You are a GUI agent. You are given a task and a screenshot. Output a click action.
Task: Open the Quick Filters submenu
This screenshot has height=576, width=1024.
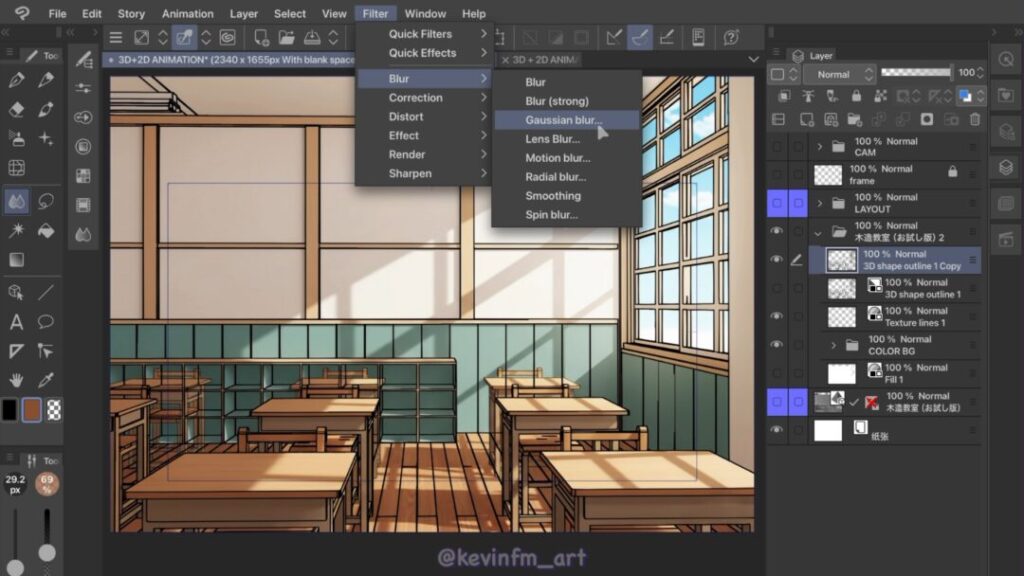(423, 33)
